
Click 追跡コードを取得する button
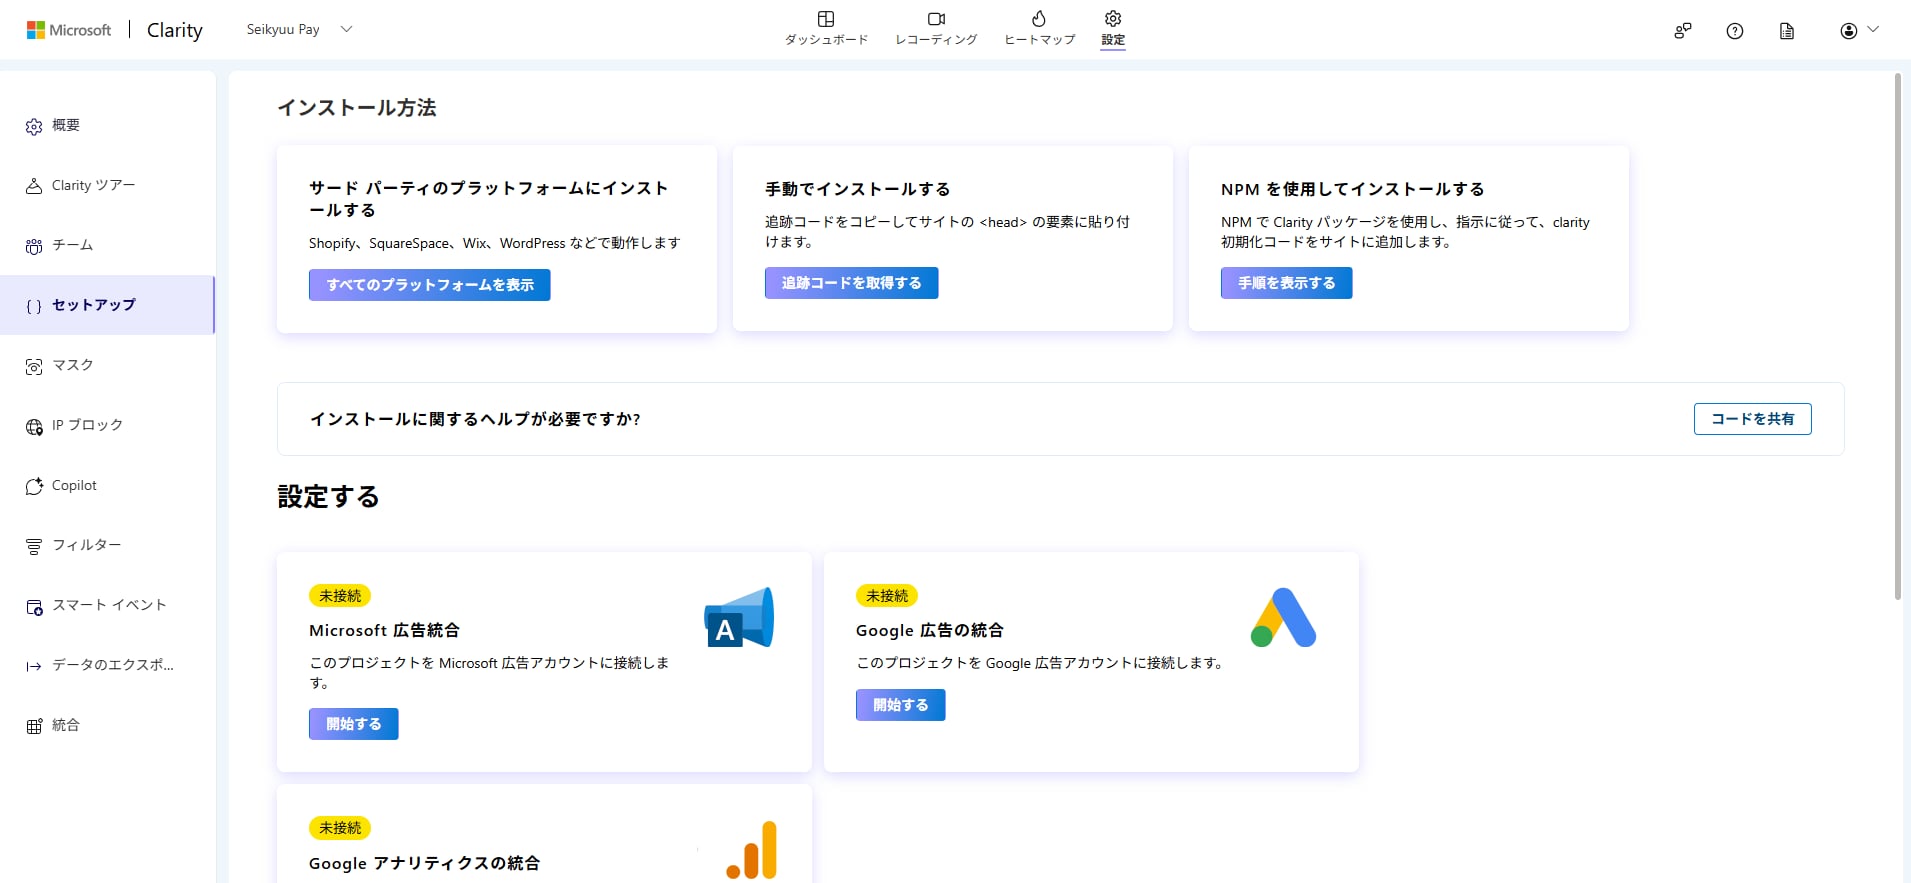coord(851,283)
